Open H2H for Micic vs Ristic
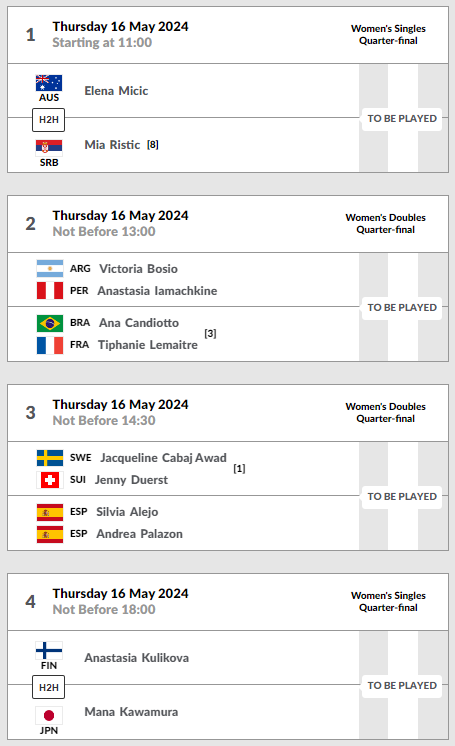 click(49, 119)
